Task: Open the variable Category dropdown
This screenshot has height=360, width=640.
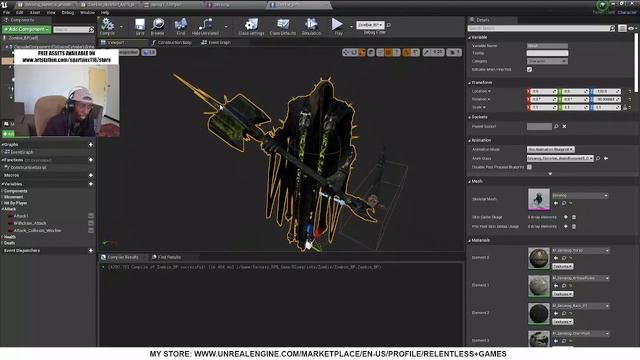Action: coord(547,61)
